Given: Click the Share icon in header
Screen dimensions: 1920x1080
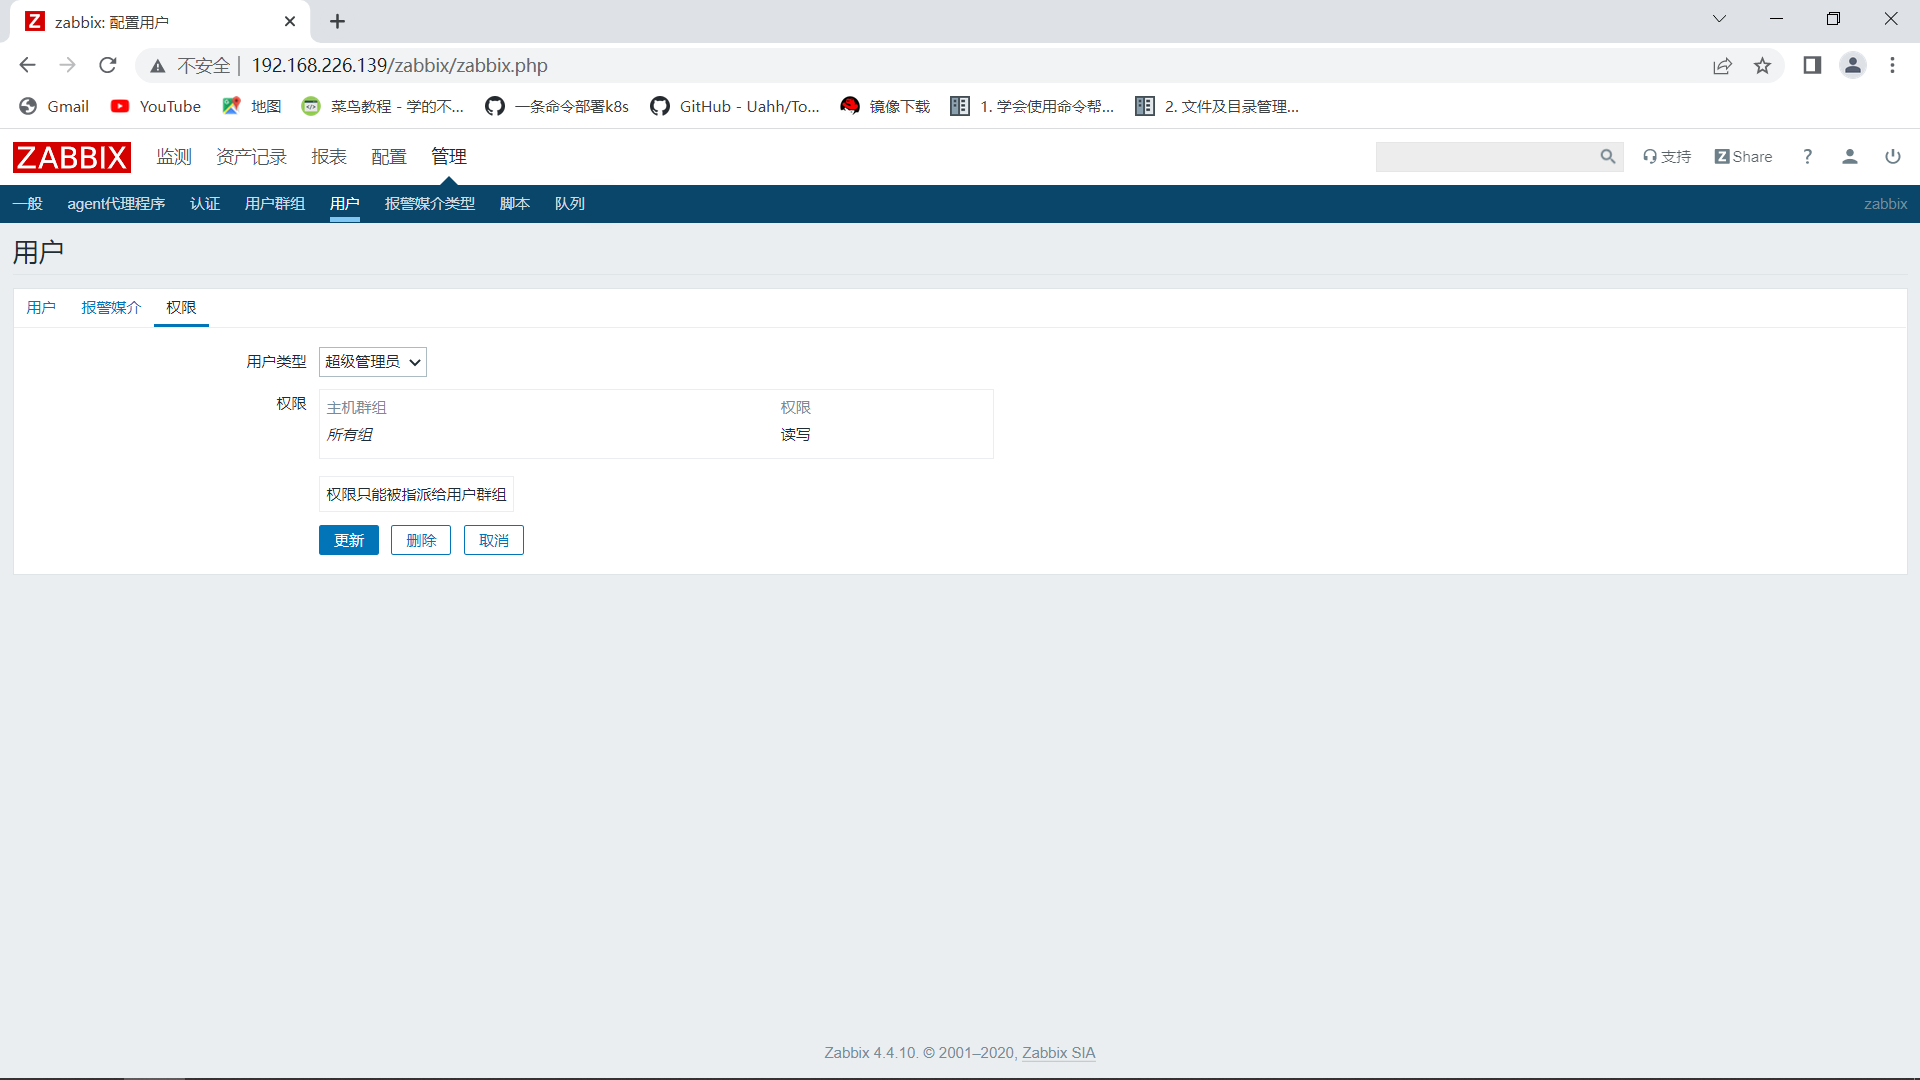Looking at the screenshot, I should point(1743,157).
